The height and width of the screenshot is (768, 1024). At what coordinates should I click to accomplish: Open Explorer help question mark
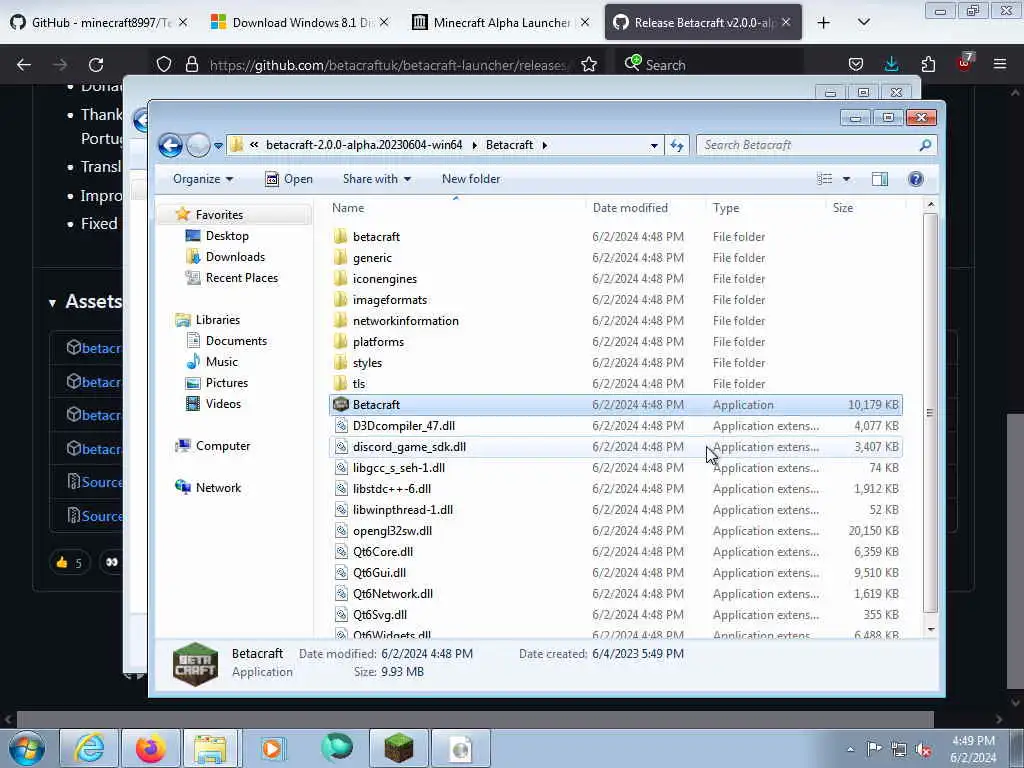[x=916, y=179]
